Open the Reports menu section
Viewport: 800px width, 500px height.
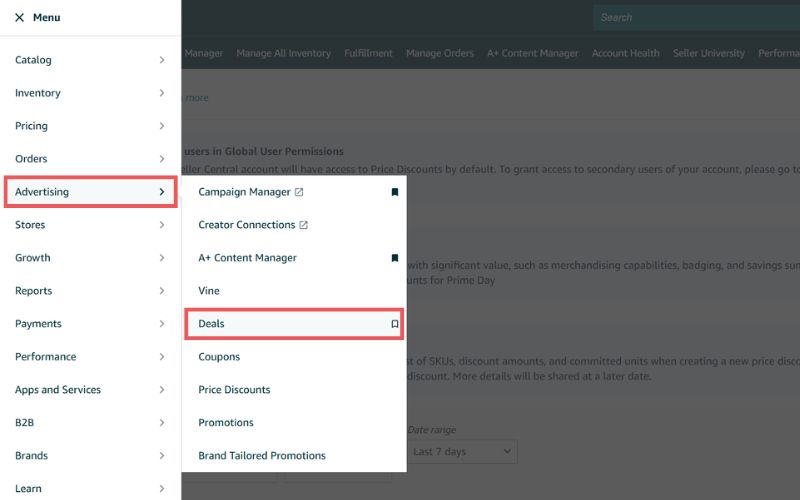pyautogui.click(x=33, y=291)
